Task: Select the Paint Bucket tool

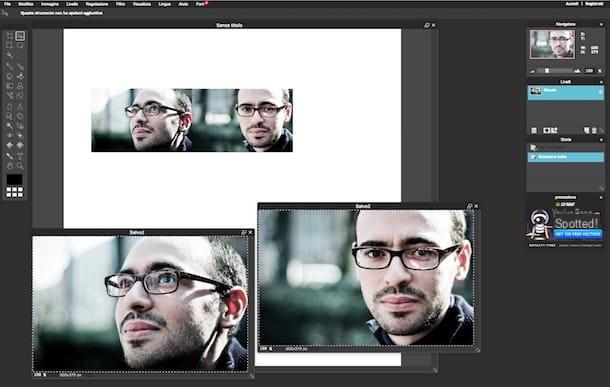Action: (20, 76)
